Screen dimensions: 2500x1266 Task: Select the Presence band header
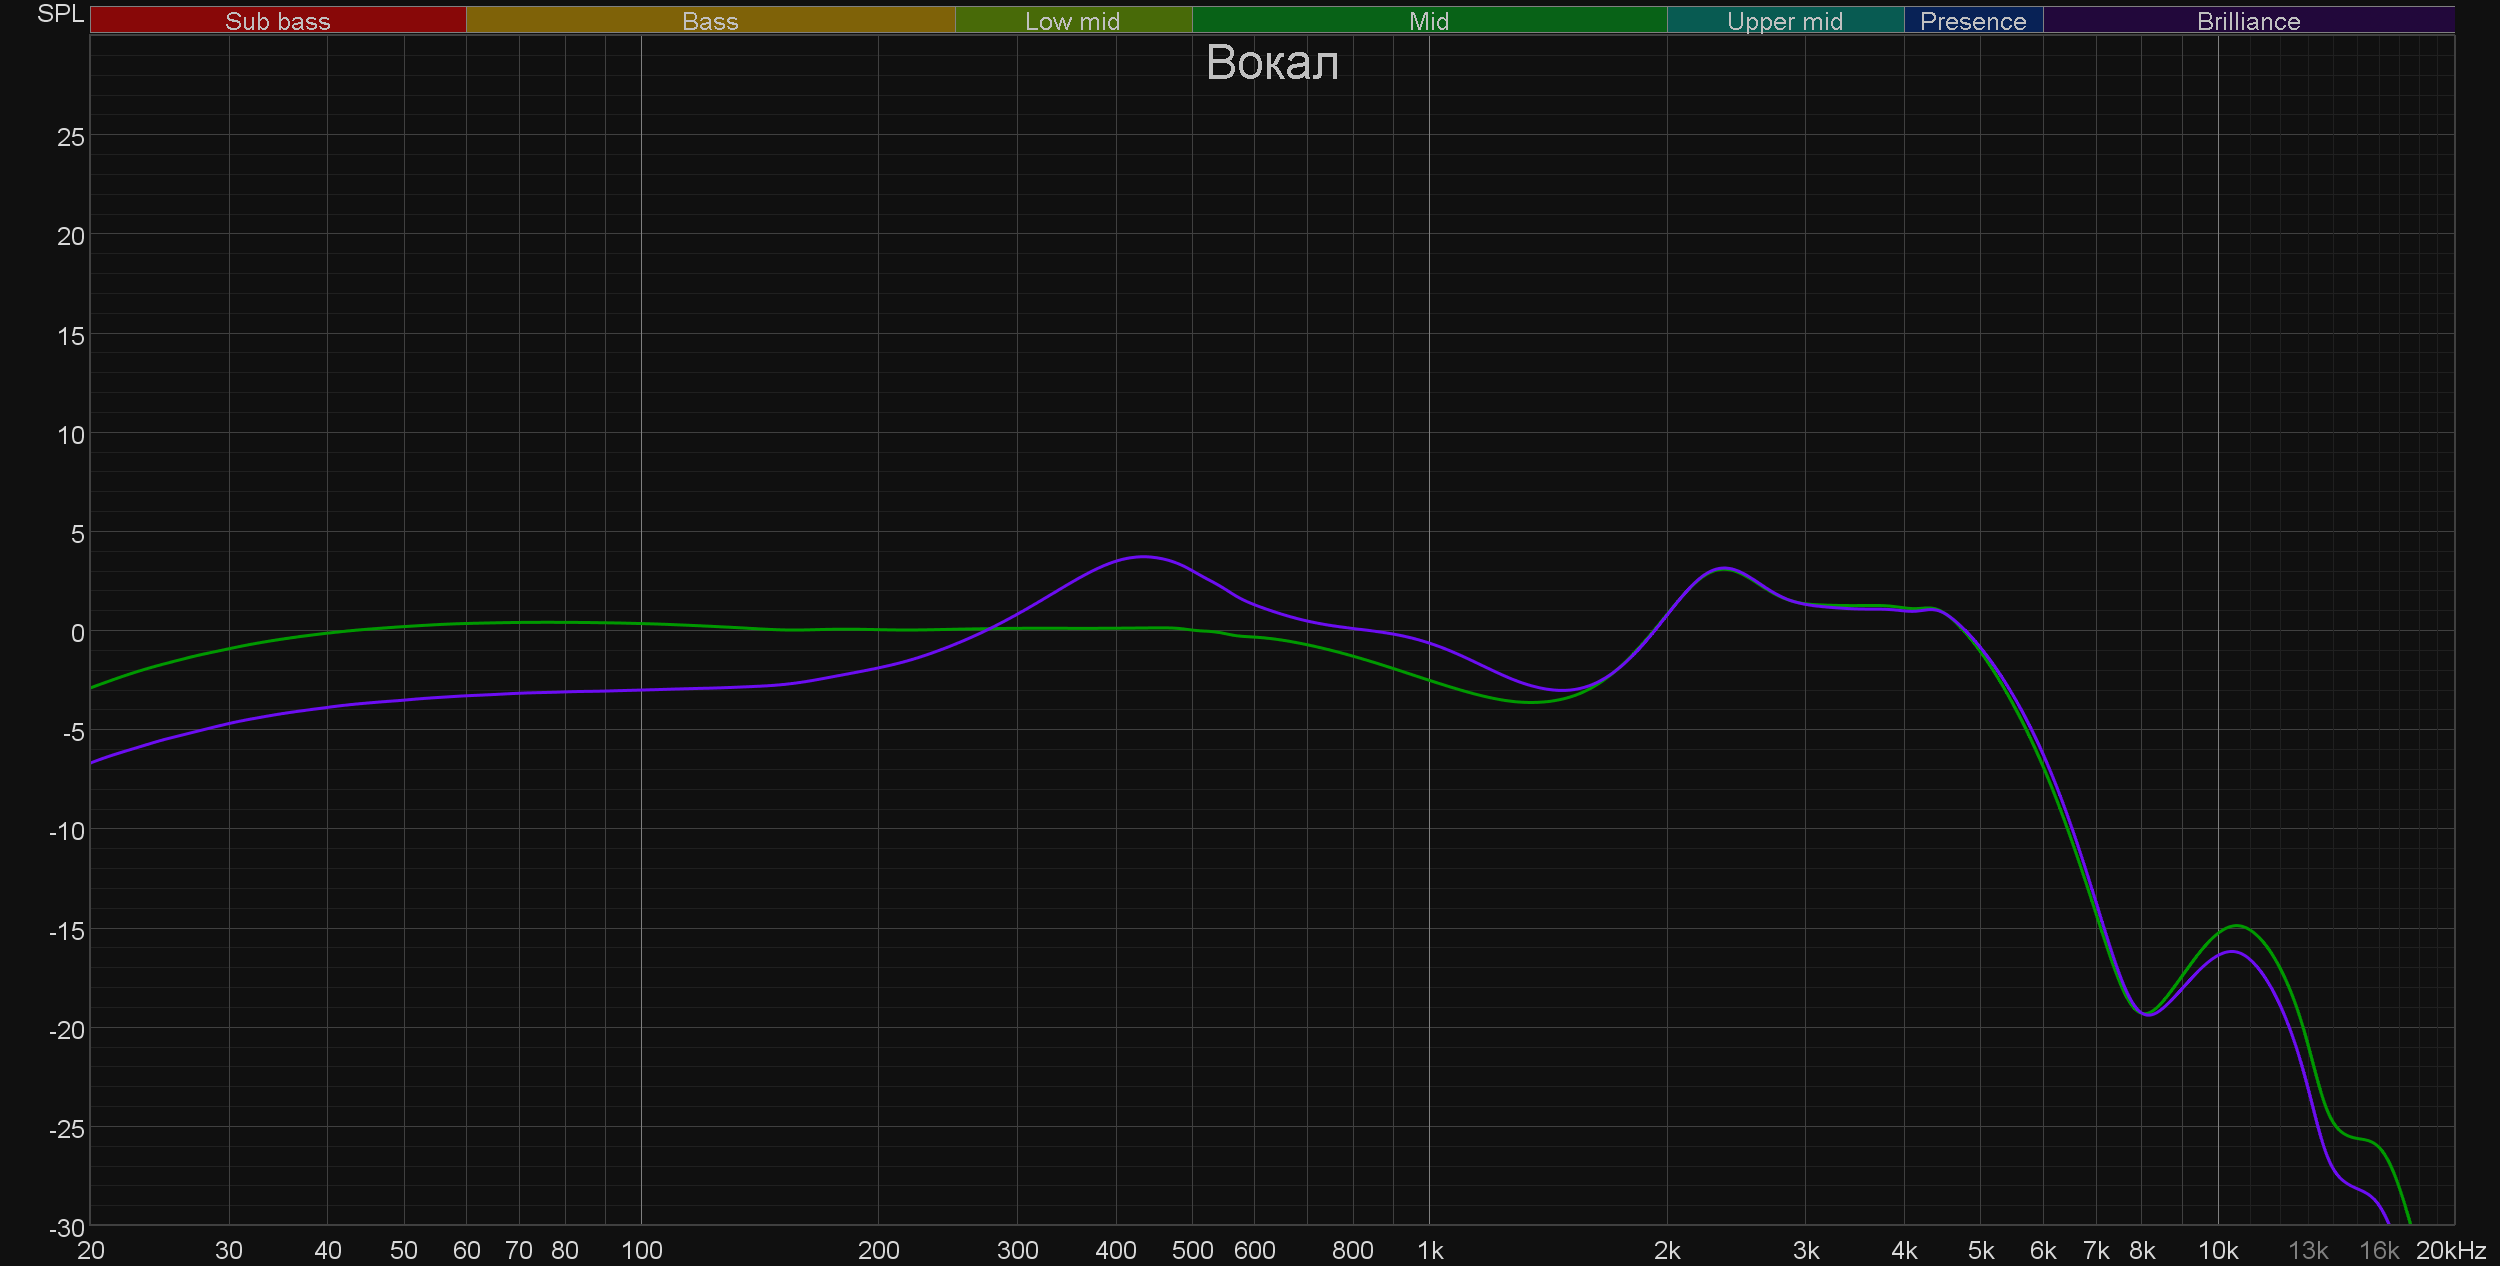tap(1972, 20)
